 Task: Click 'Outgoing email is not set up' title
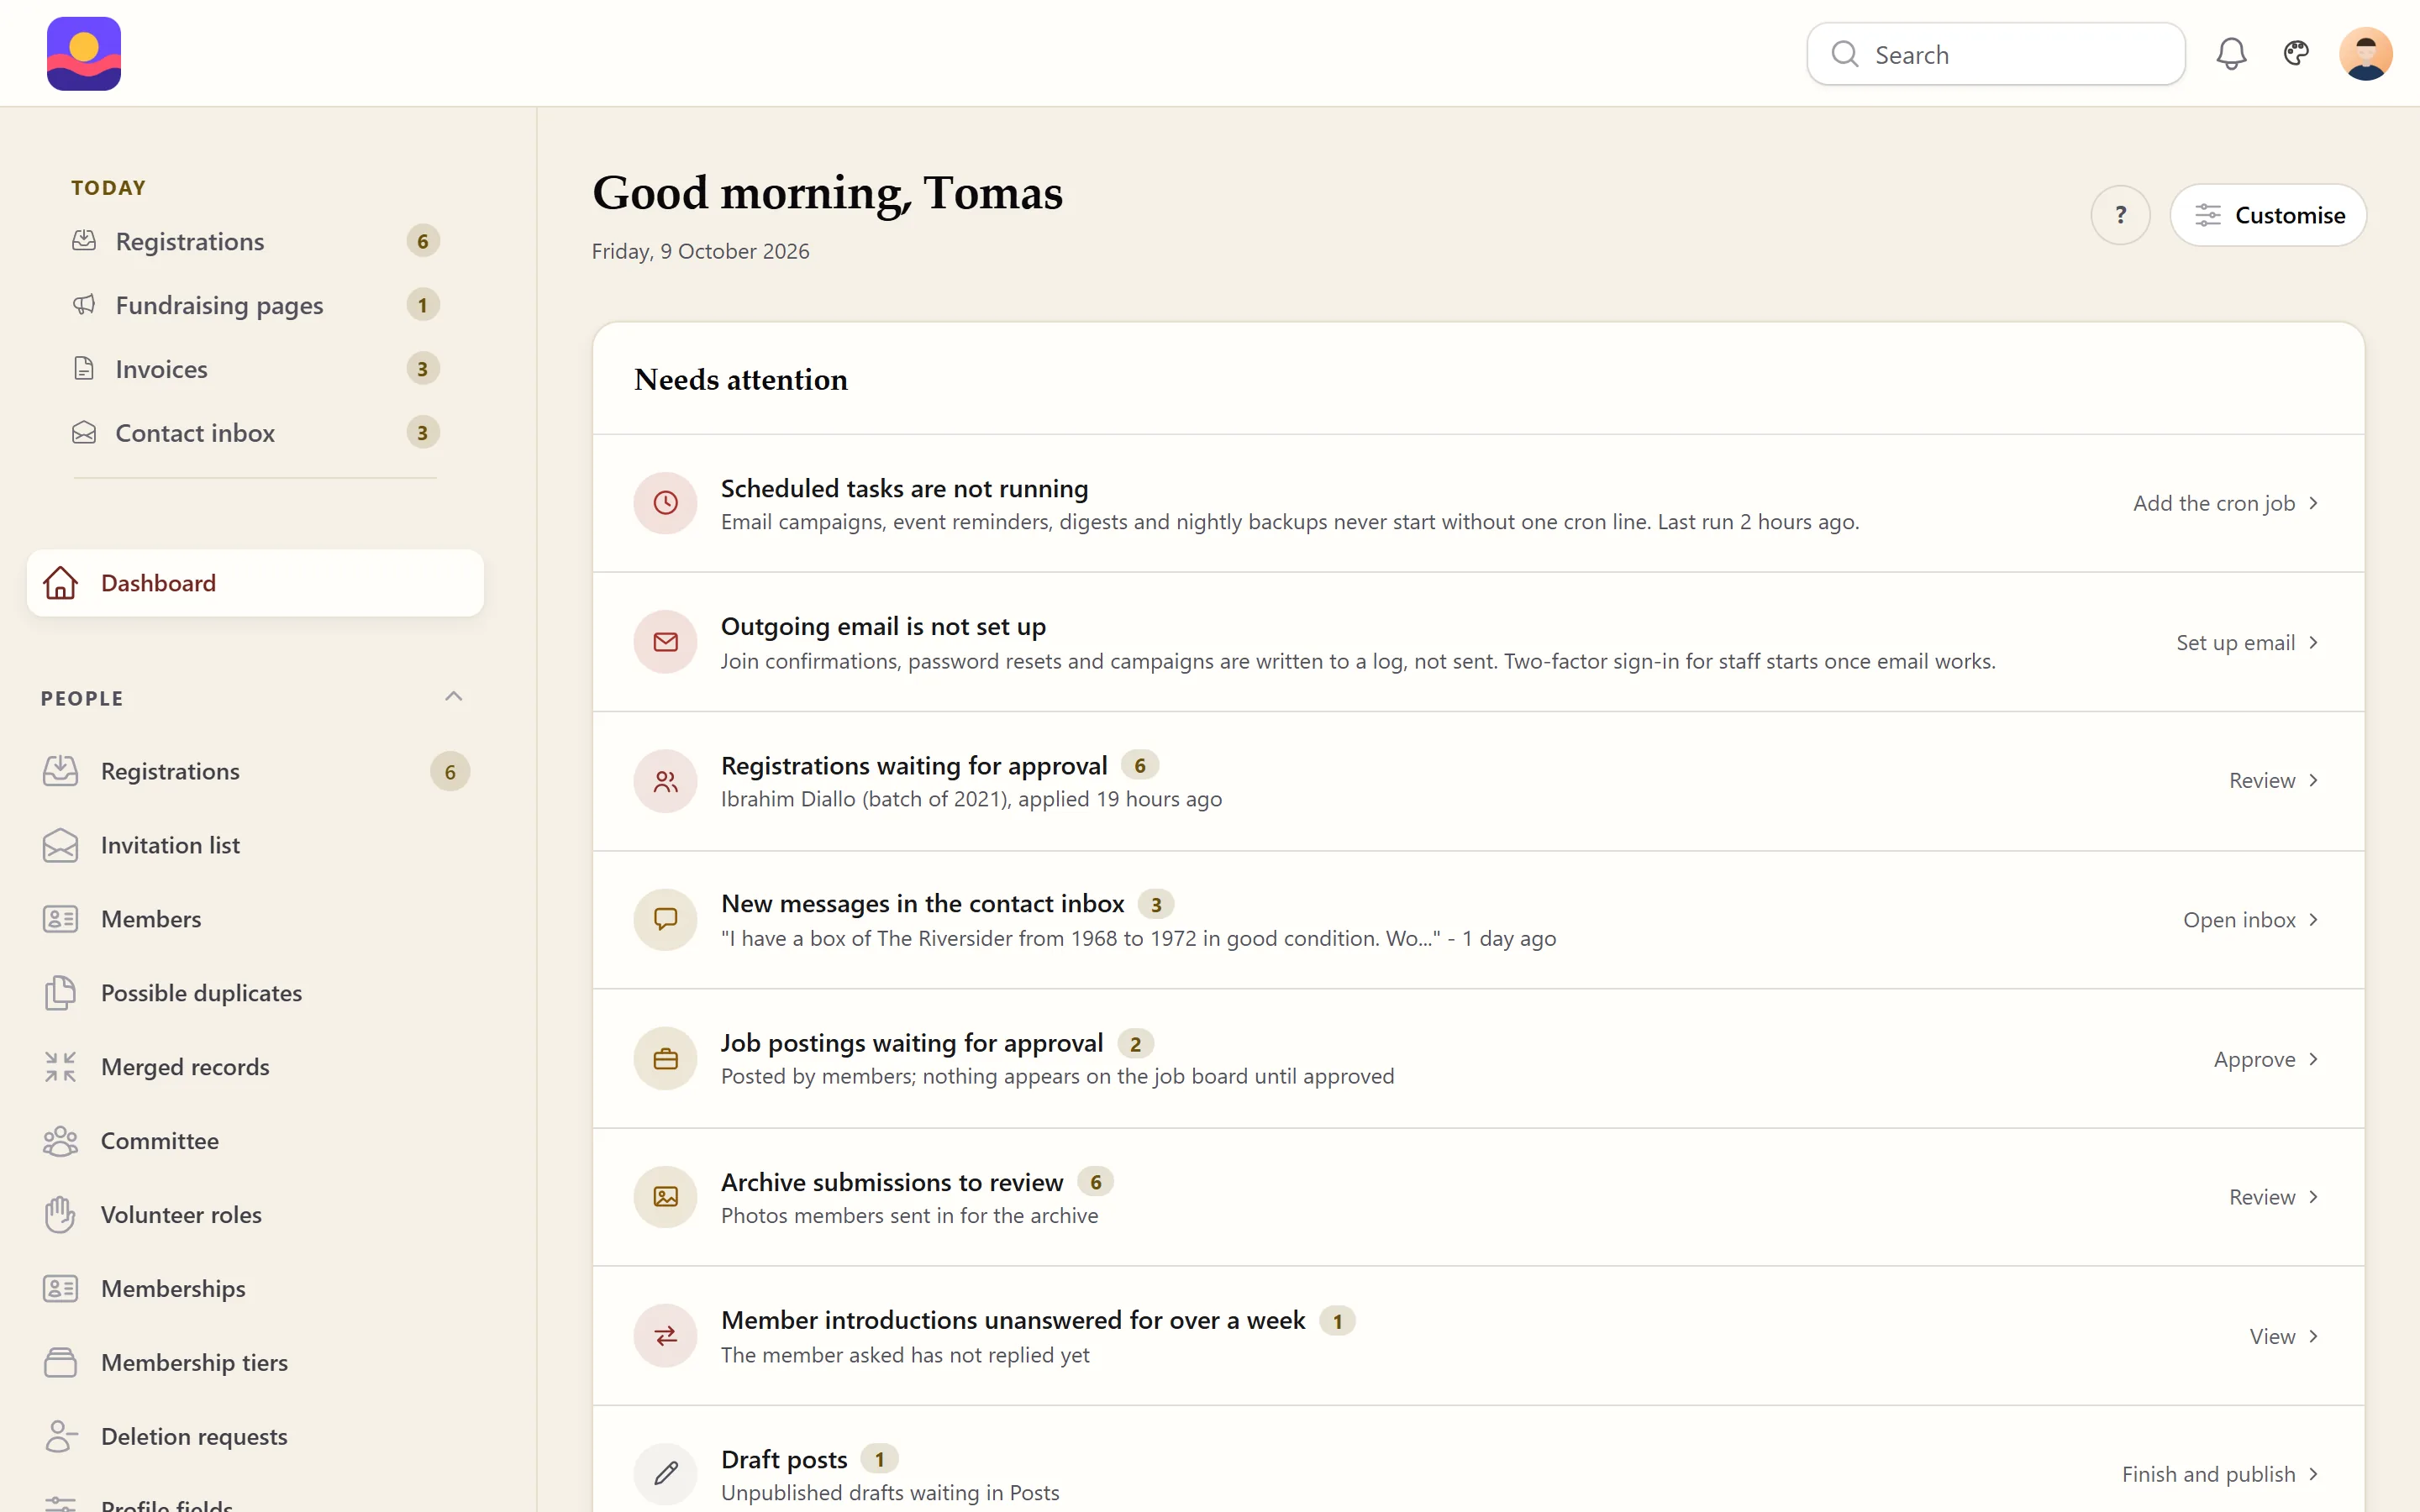(883, 626)
